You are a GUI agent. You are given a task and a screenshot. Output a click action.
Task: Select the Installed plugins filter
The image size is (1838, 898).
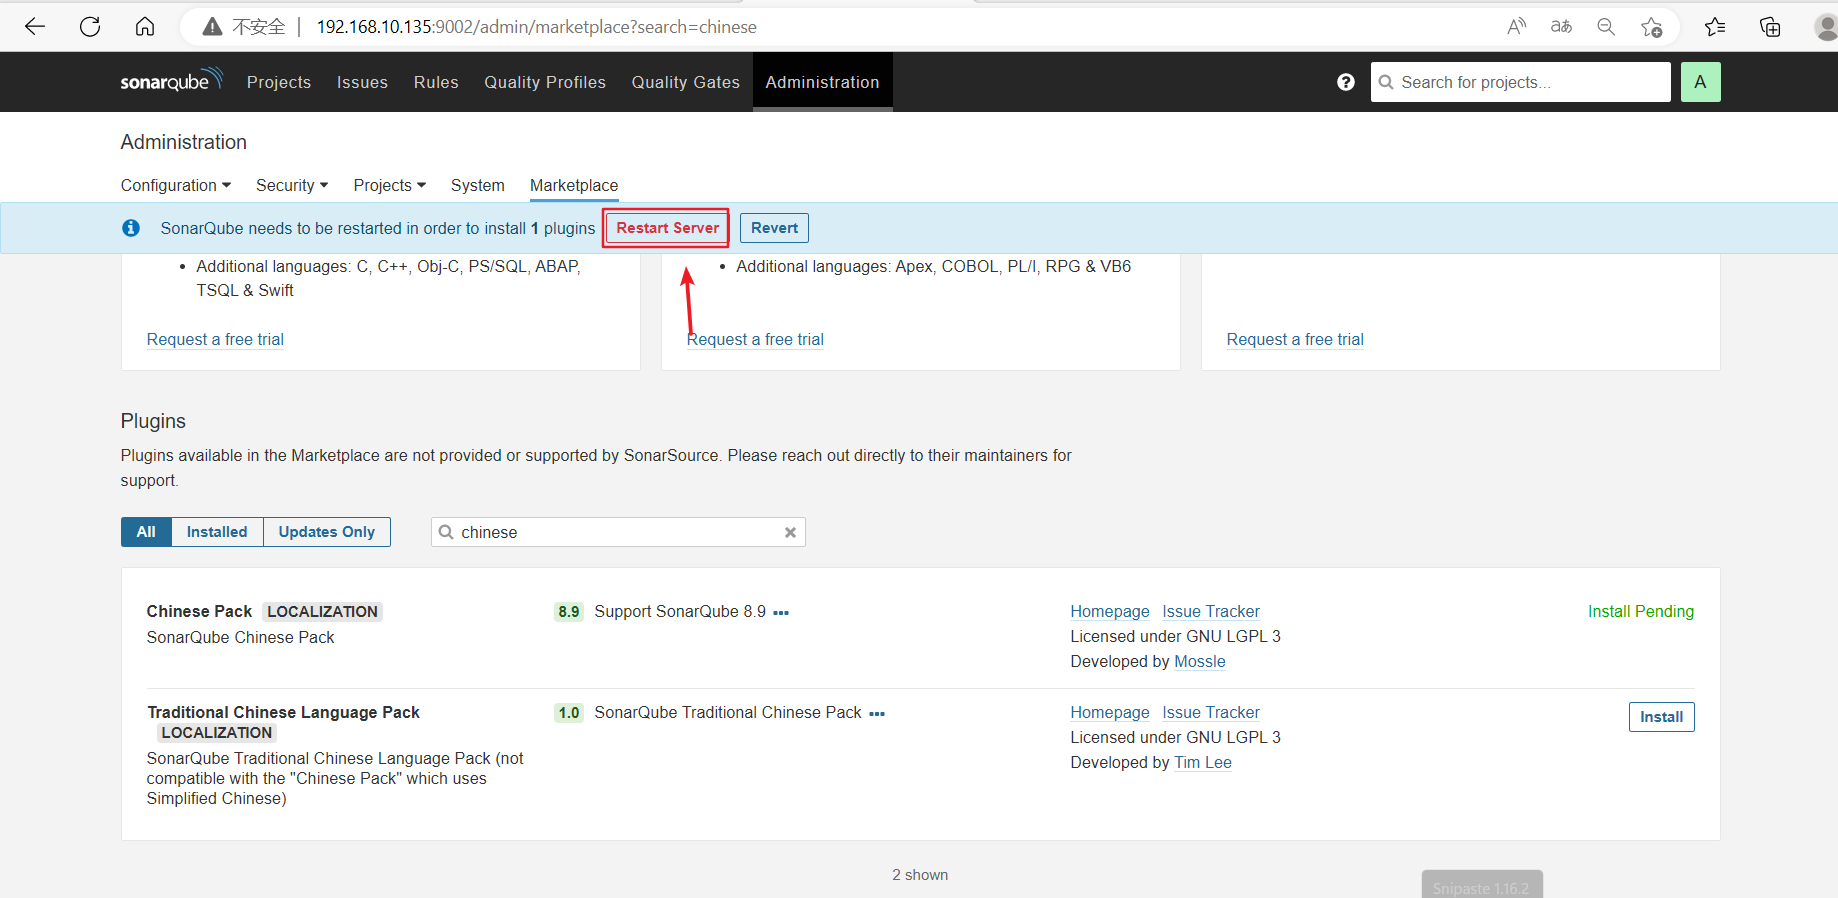[217, 532]
